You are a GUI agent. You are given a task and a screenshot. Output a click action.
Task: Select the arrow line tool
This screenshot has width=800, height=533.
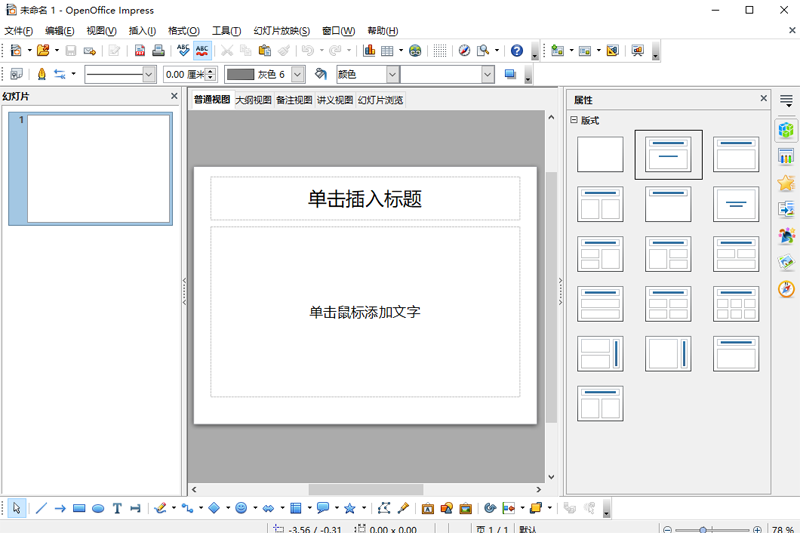tap(60, 508)
